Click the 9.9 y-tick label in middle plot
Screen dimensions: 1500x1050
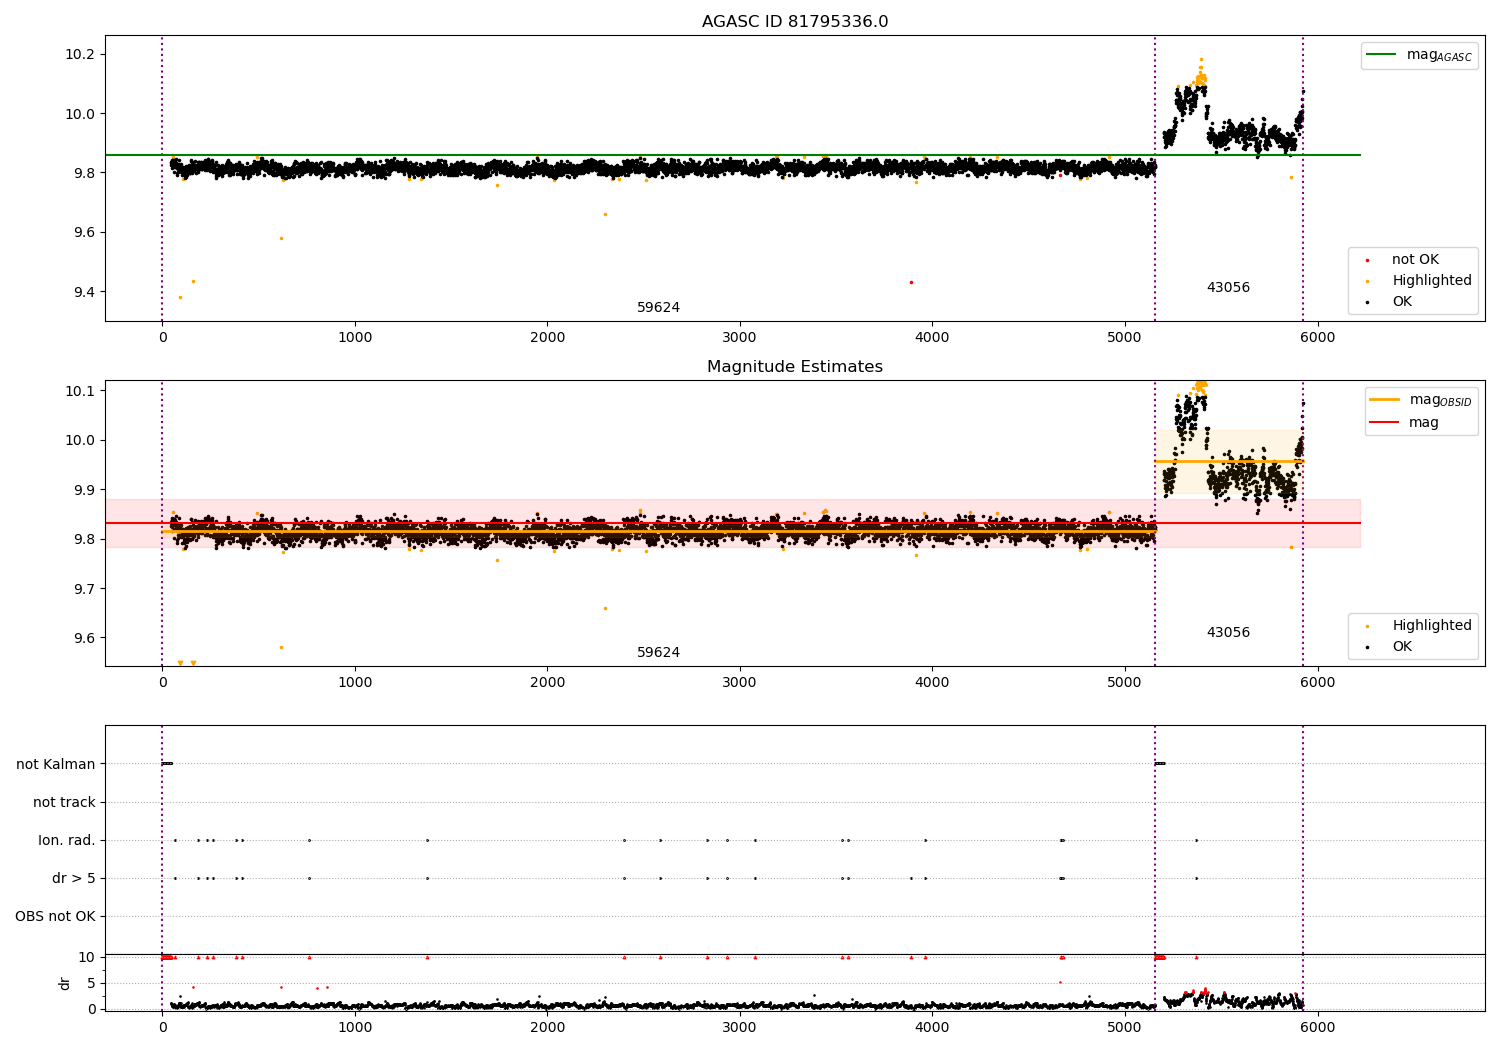[84, 490]
